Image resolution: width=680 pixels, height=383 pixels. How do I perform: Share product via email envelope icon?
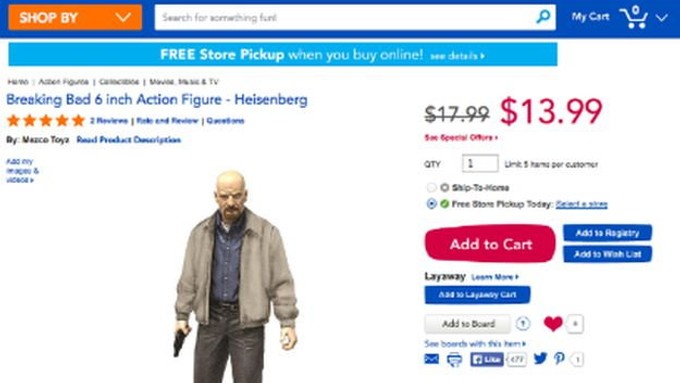pyautogui.click(x=432, y=359)
